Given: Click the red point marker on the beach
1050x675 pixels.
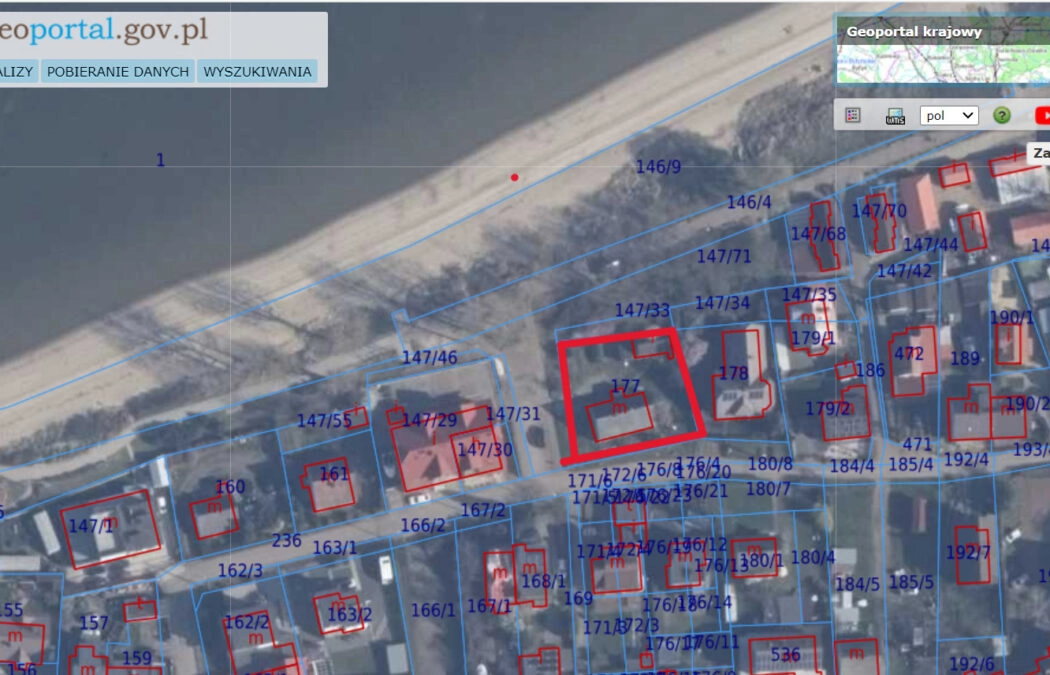Looking at the screenshot, I should tap(515, 178).
